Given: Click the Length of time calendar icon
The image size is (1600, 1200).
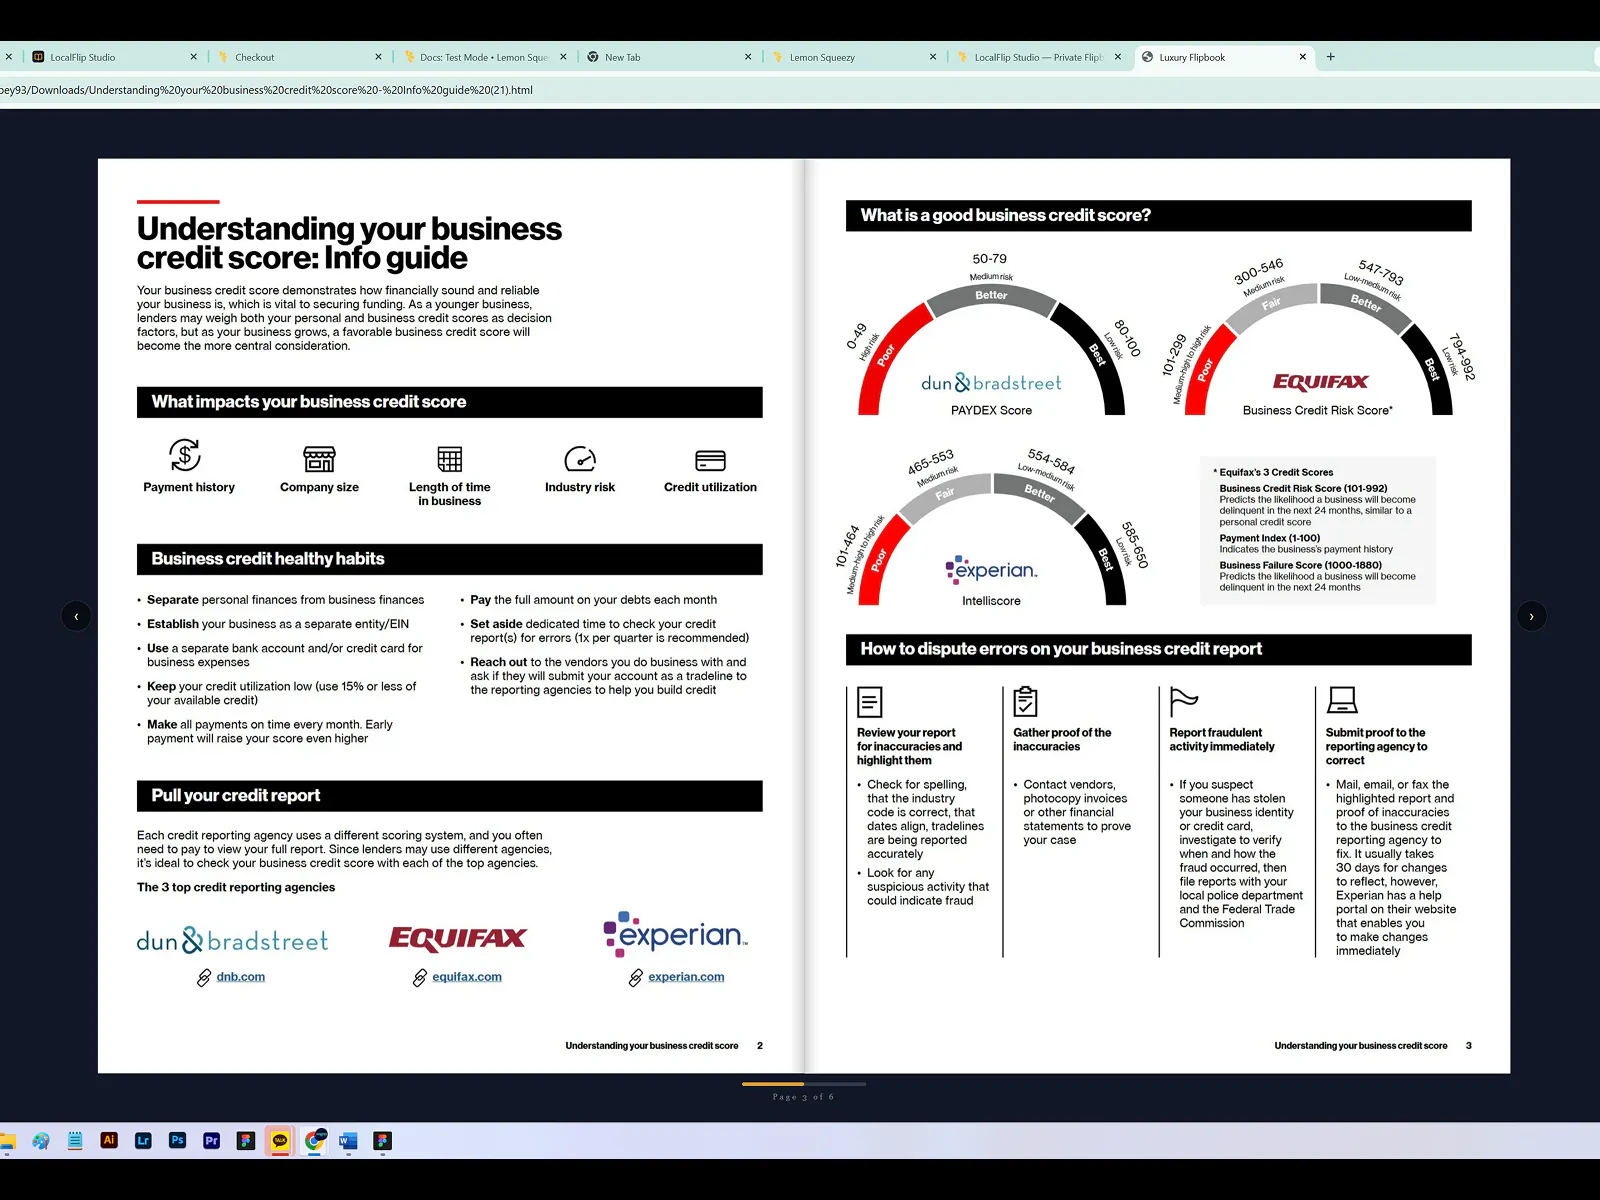Looking at the screenshot, I should coord(450,459).
